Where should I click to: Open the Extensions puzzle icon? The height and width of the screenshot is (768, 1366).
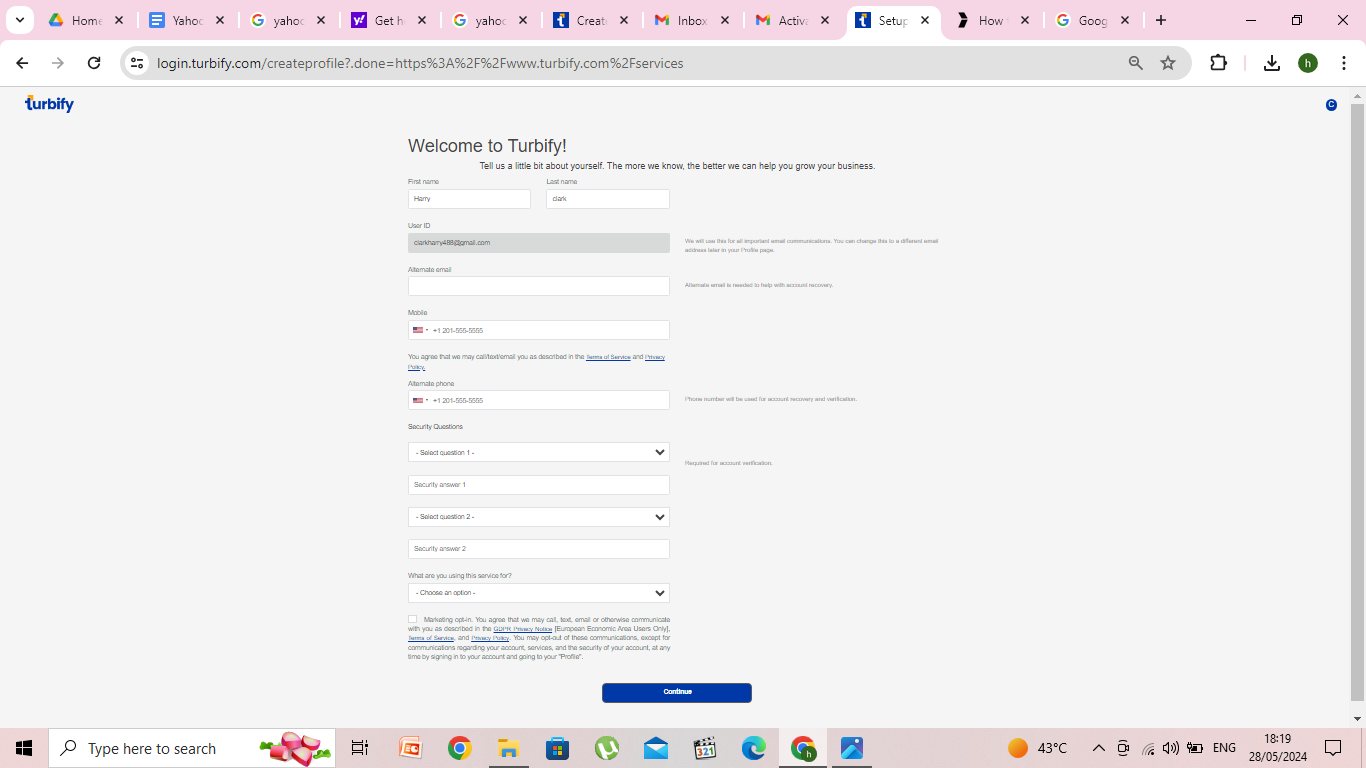(x=1218, y=63)
